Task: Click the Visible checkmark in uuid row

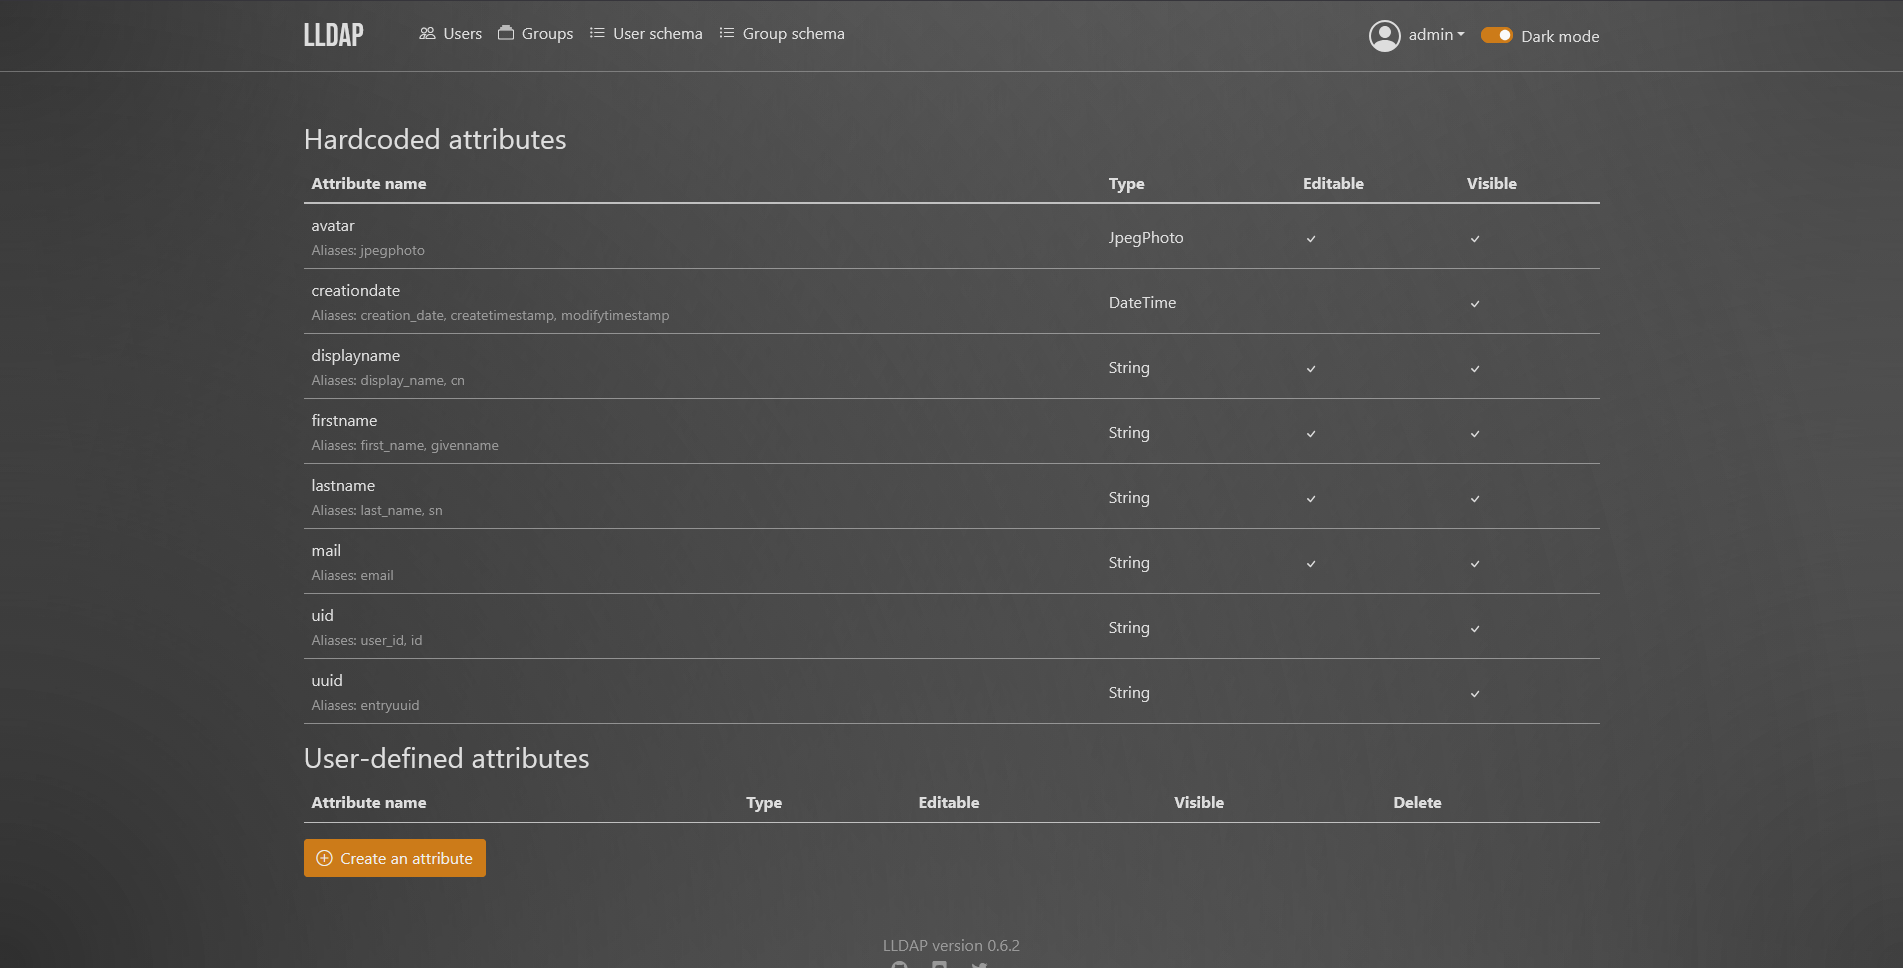Action: (x=1475, y=694)
